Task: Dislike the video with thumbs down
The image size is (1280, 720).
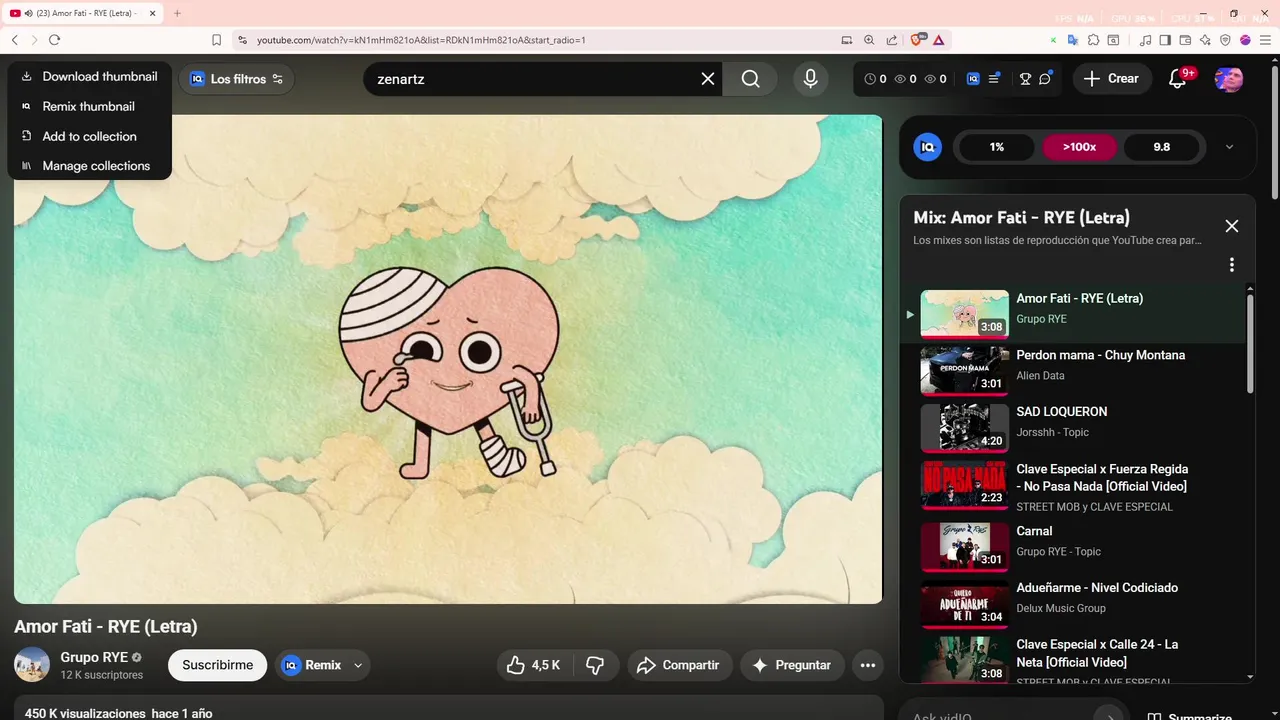Action: point(595,665)
